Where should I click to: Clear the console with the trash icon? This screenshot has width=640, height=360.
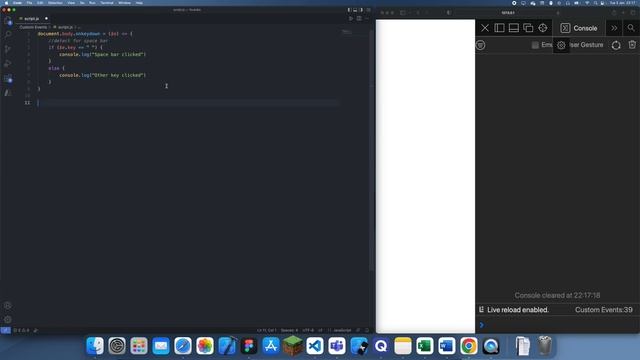coord(632,44)
